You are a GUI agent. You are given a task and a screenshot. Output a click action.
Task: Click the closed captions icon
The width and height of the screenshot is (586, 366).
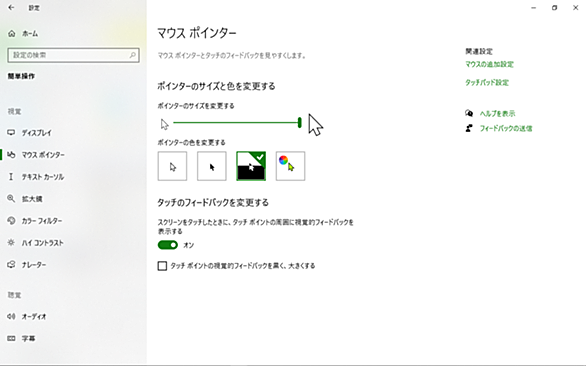(x=11, y=339)
